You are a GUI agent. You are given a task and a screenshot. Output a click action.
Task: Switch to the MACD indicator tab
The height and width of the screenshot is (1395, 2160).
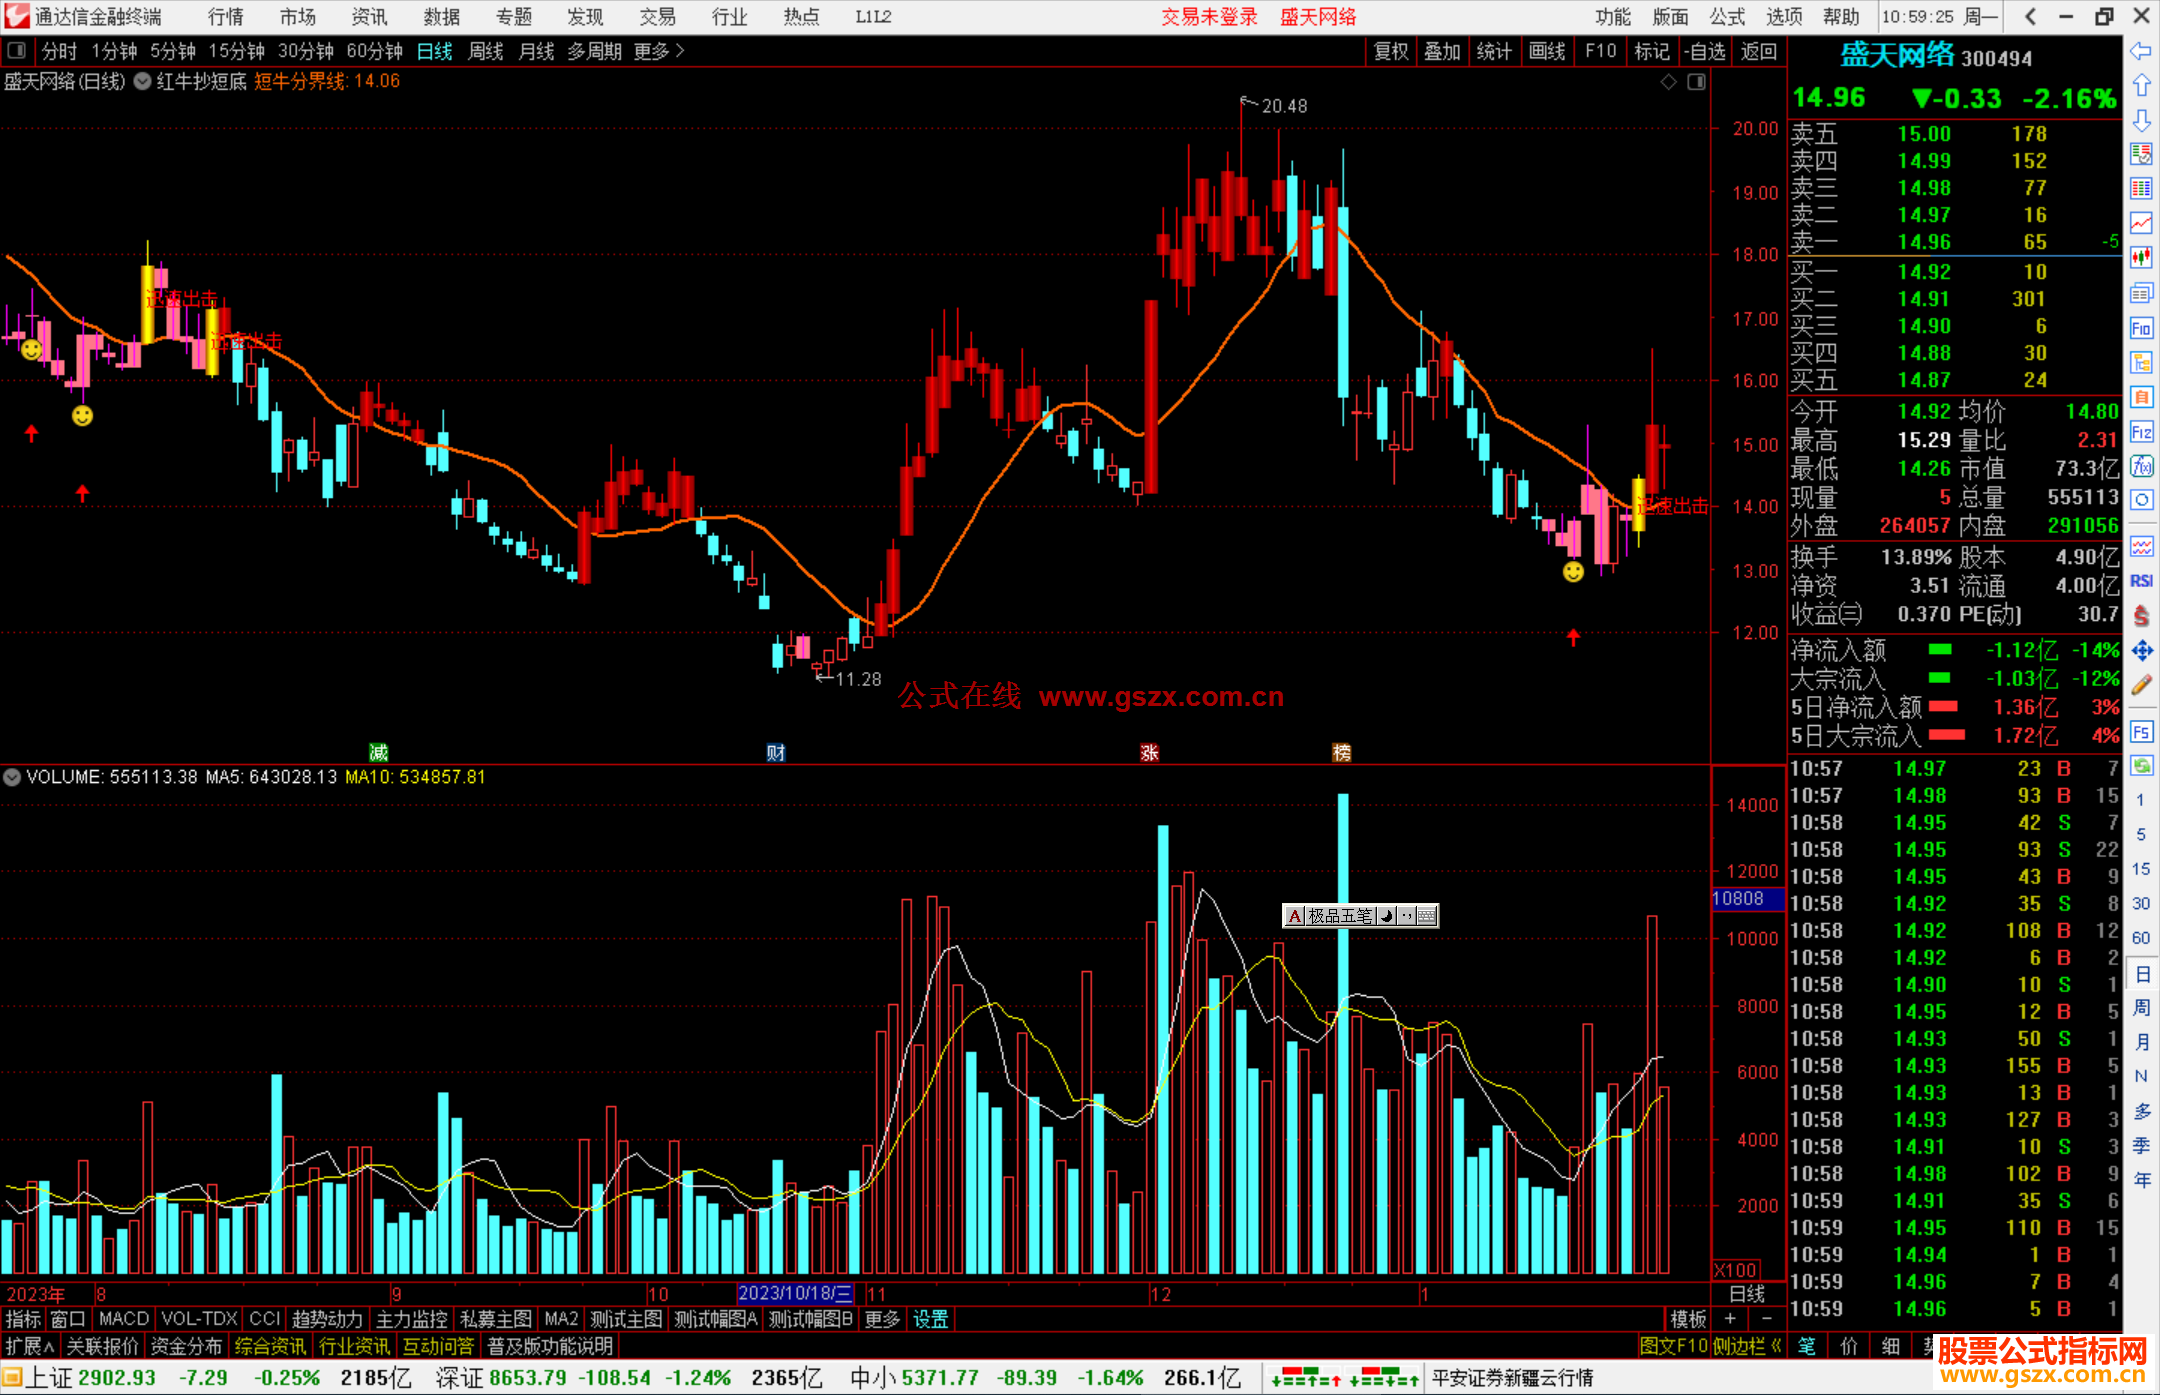click(123, 1319)
